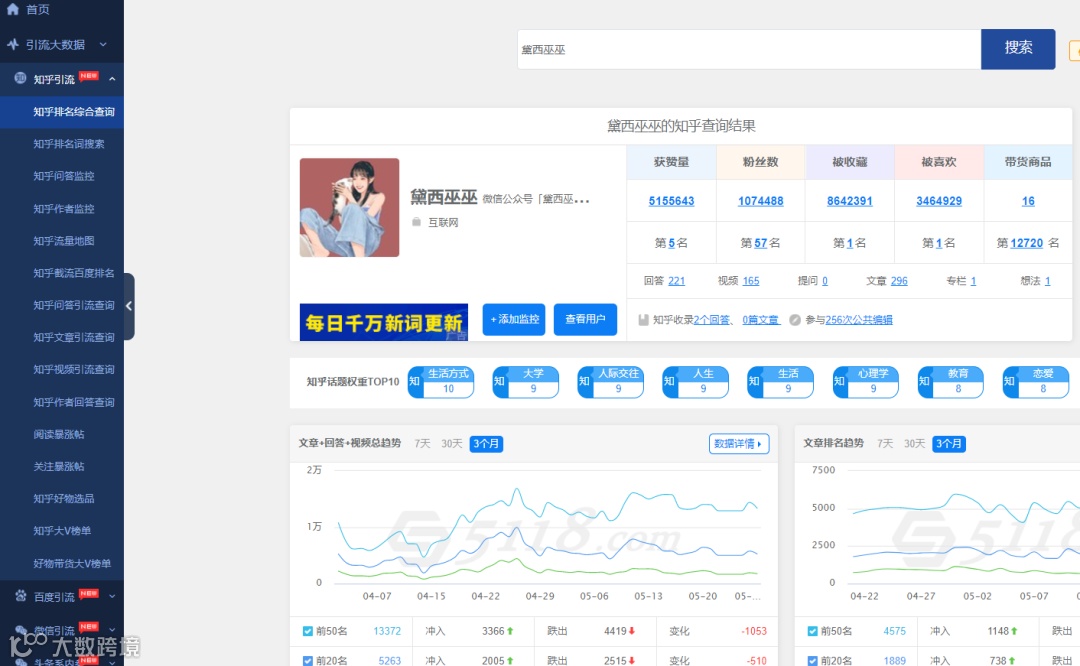The height and width of the screenshot is (666, 1080).
Task: Click the 知 icon on 恋爱 topic
Action: (1010, 381)
